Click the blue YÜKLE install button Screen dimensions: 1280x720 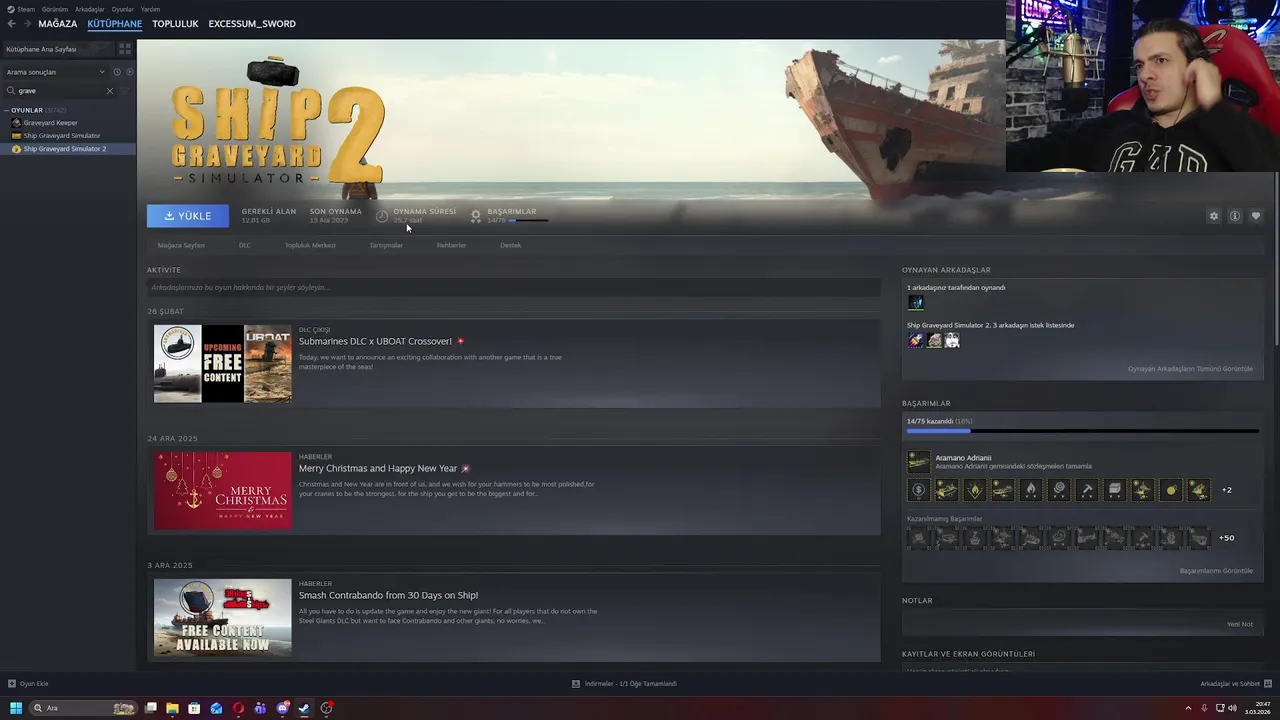pos(188,216)
